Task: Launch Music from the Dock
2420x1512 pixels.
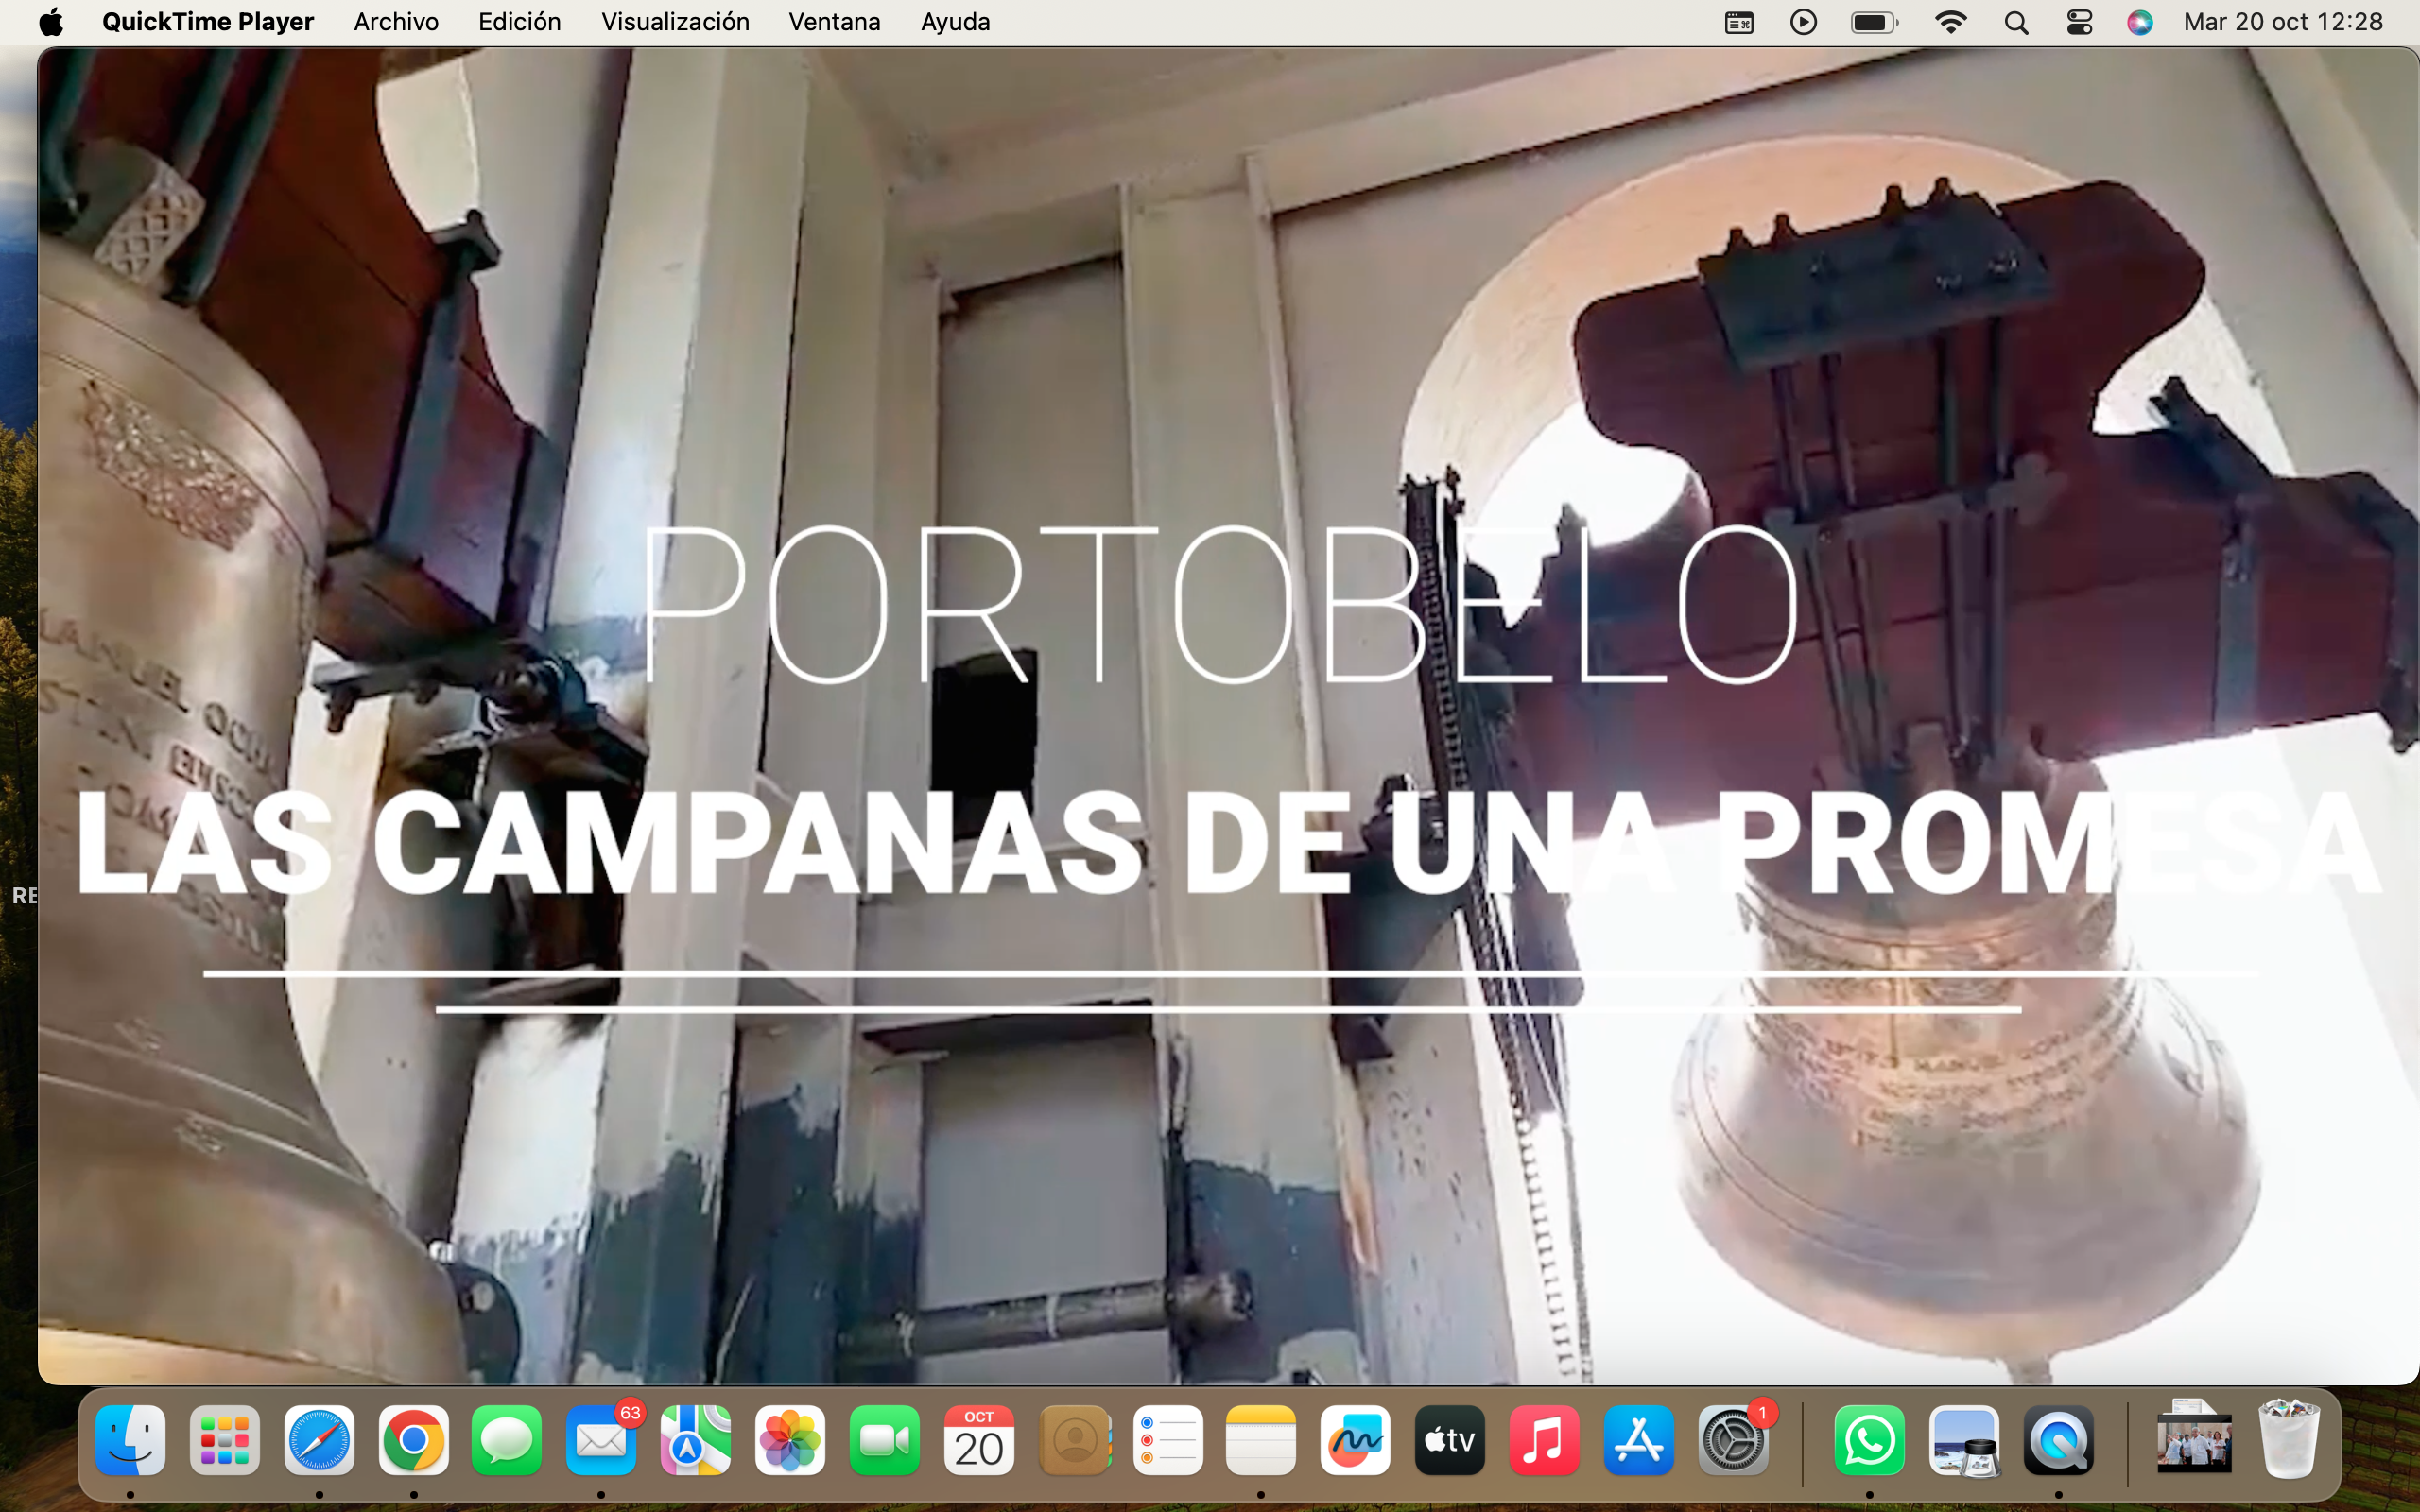Action: click(x=1544, y=1440)
